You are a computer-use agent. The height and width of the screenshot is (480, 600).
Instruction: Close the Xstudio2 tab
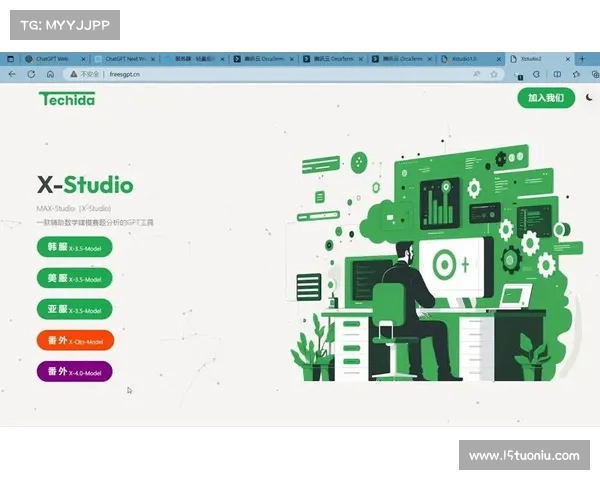click(x=568, y=59)
